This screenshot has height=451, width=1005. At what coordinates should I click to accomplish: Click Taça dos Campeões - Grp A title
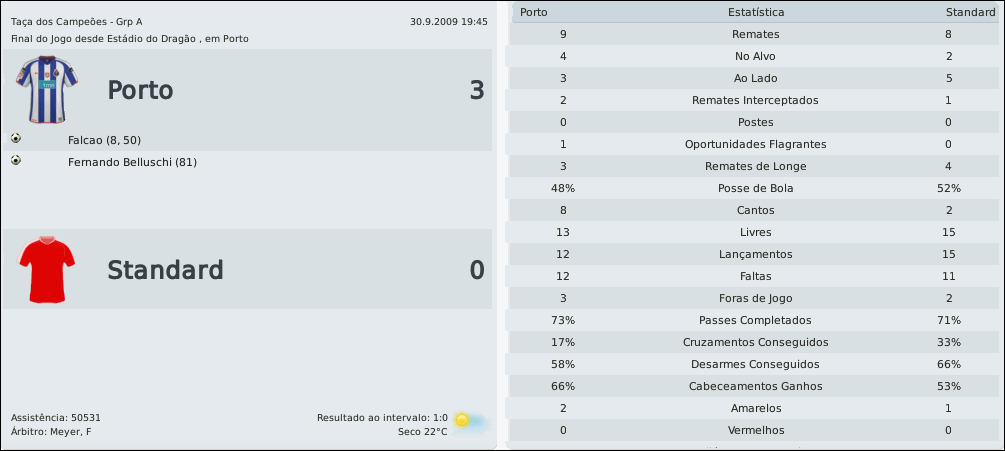(x=76, y=21)
